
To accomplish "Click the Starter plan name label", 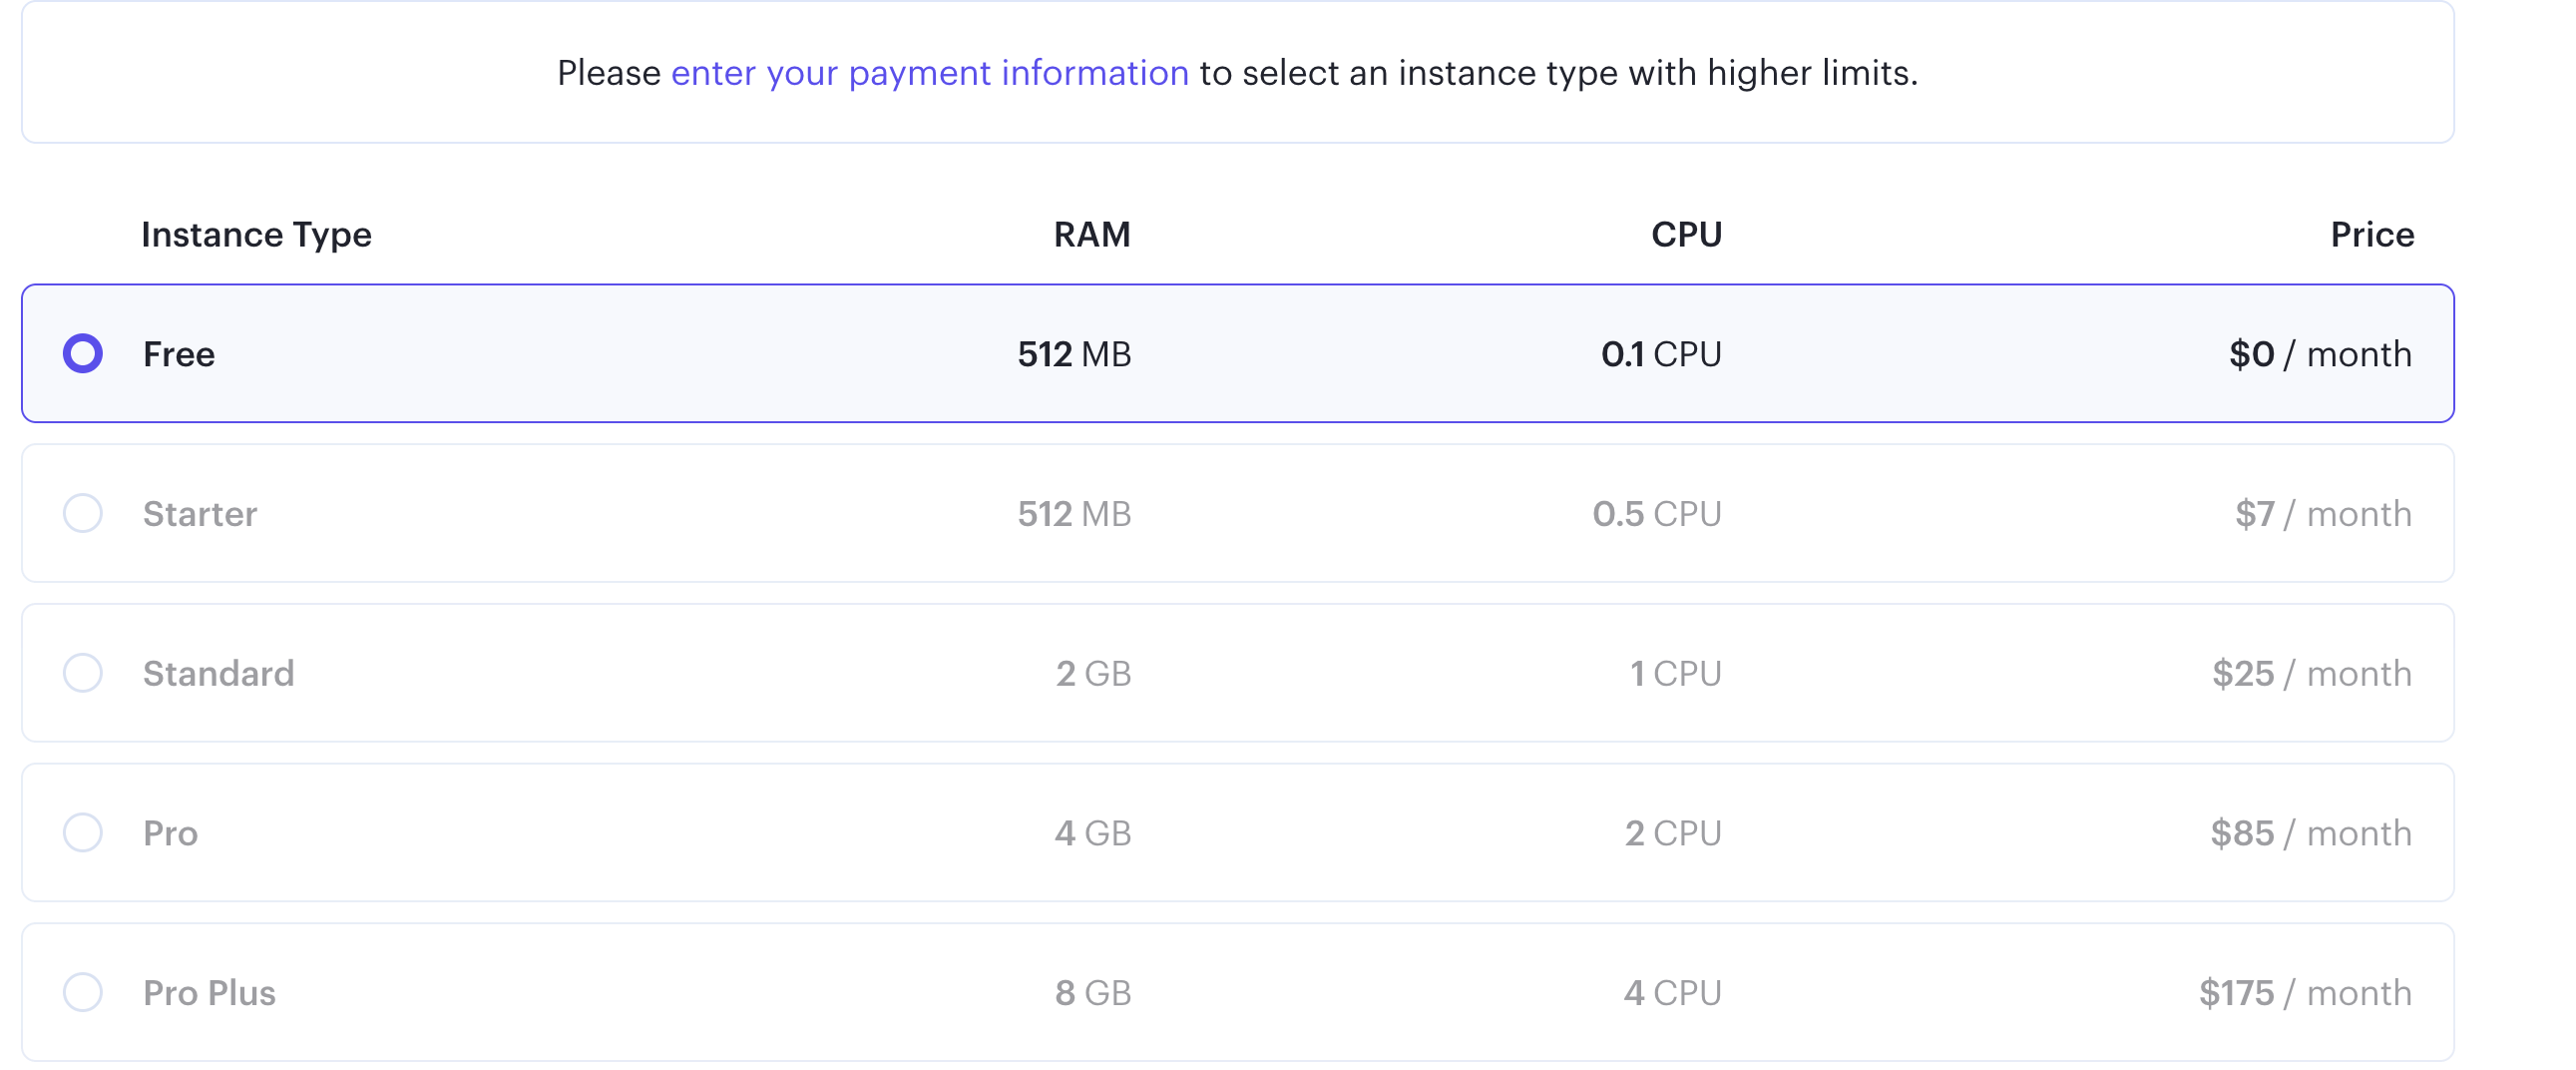I will 200,514.
